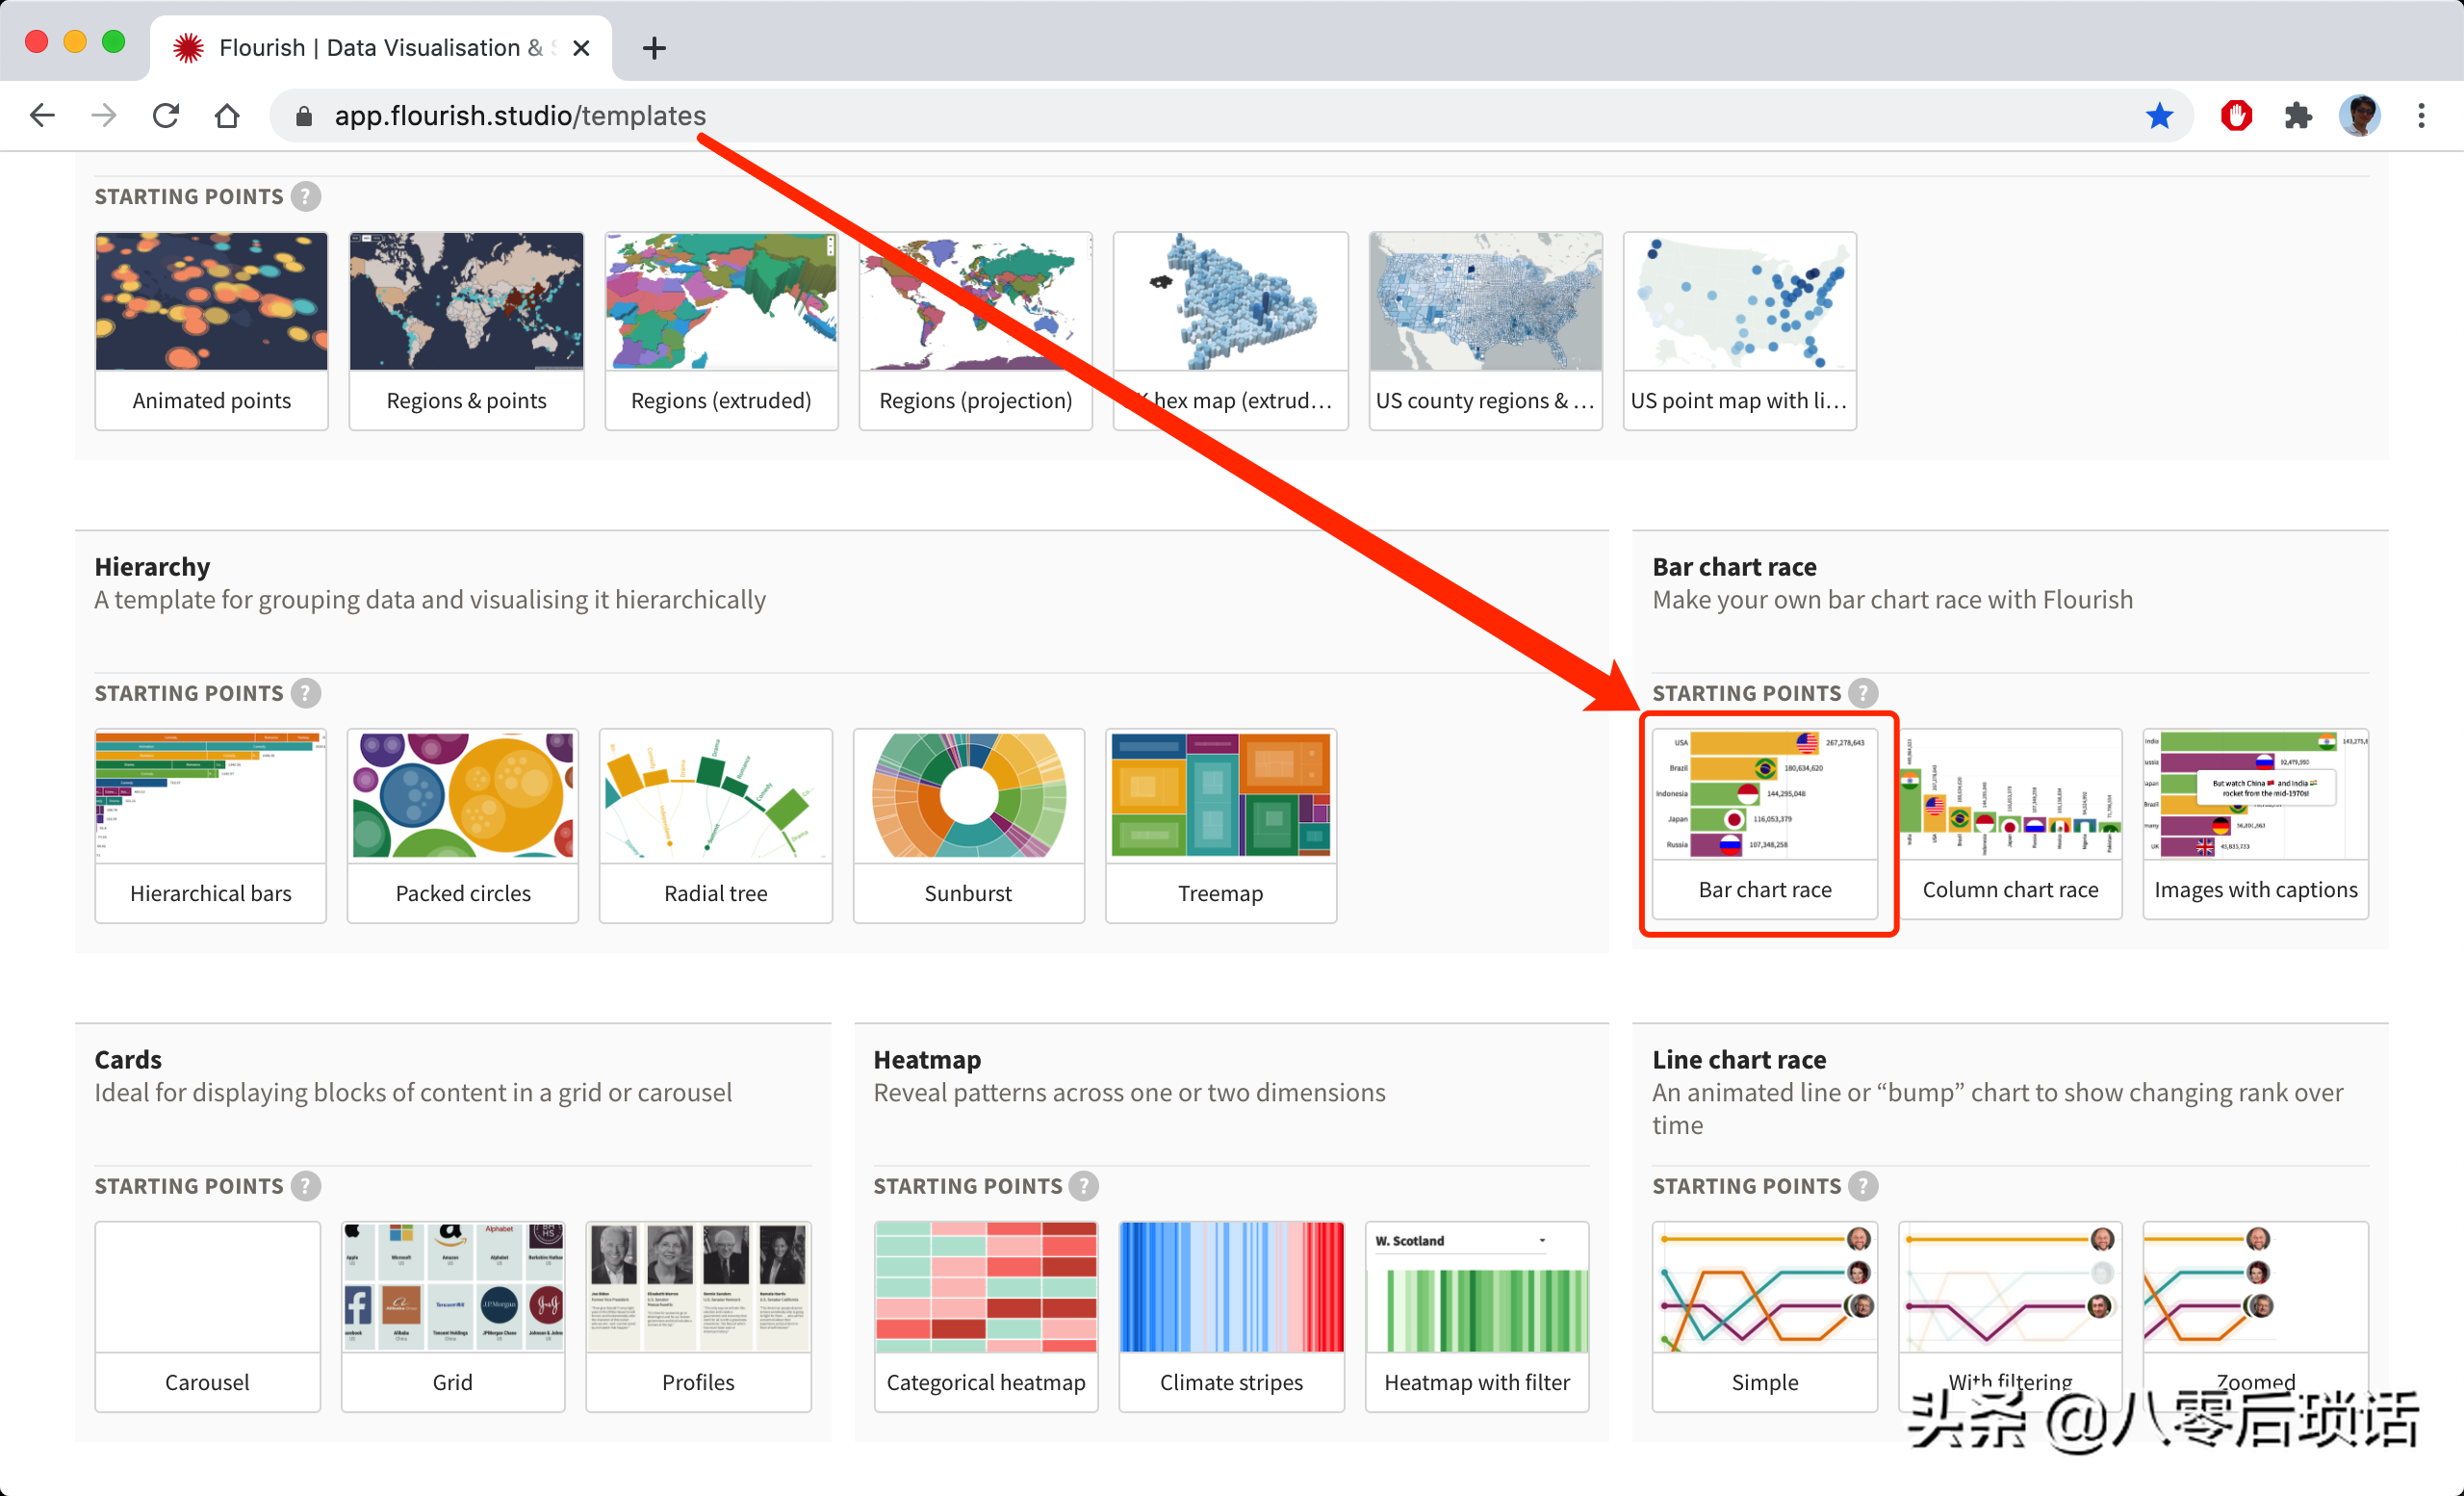This screenshot has width=2464, height=1496.
Task: Click the Heatmap section heading
Action: (927, 1060)
